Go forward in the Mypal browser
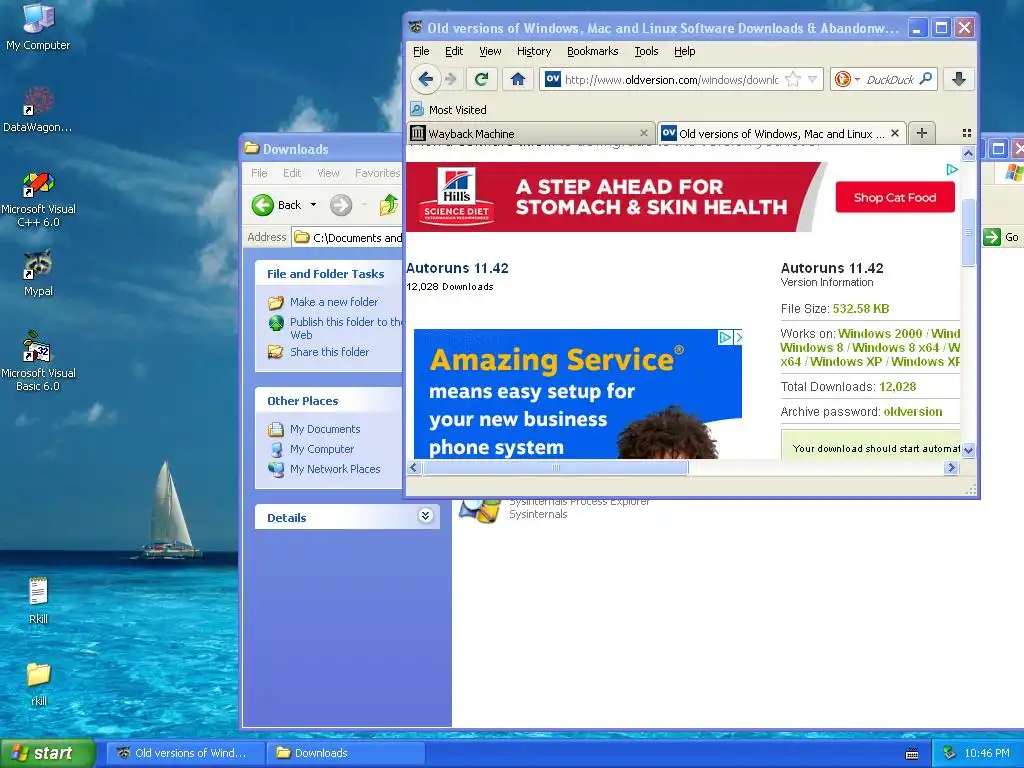The height and width of the screenshot is (768, 1024). (451, 80)
